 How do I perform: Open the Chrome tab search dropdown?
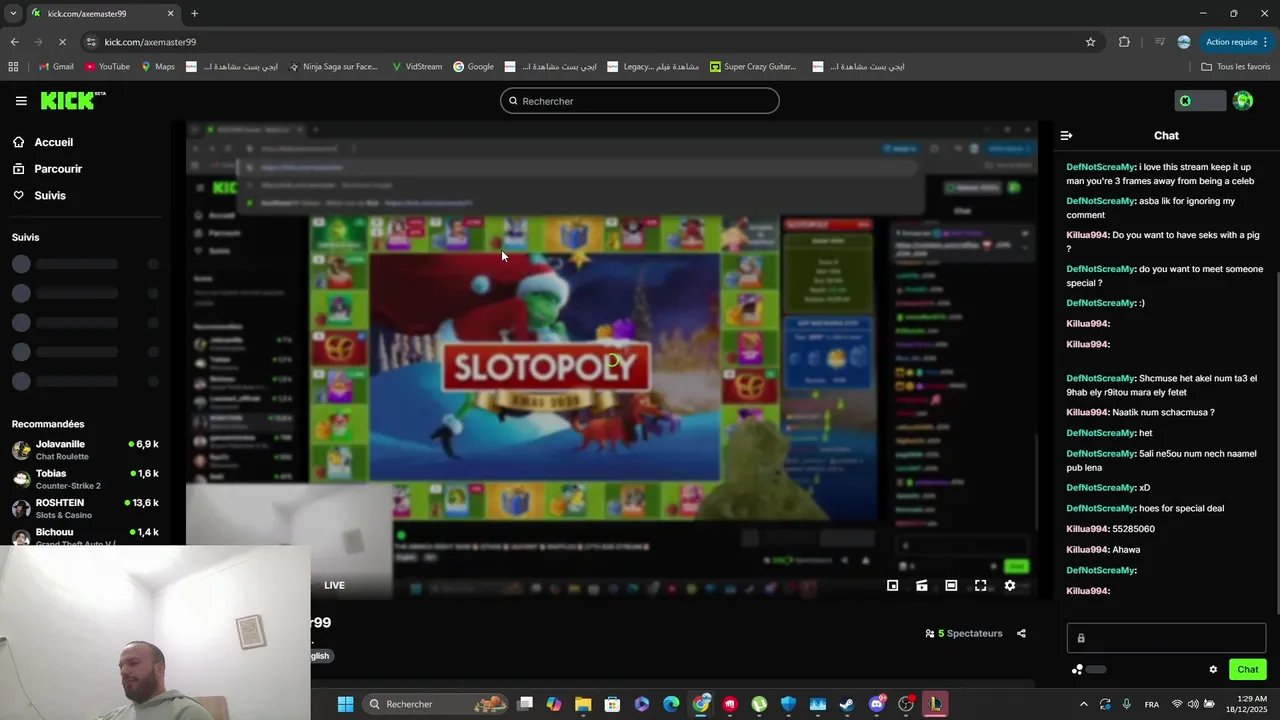[13, 13]
